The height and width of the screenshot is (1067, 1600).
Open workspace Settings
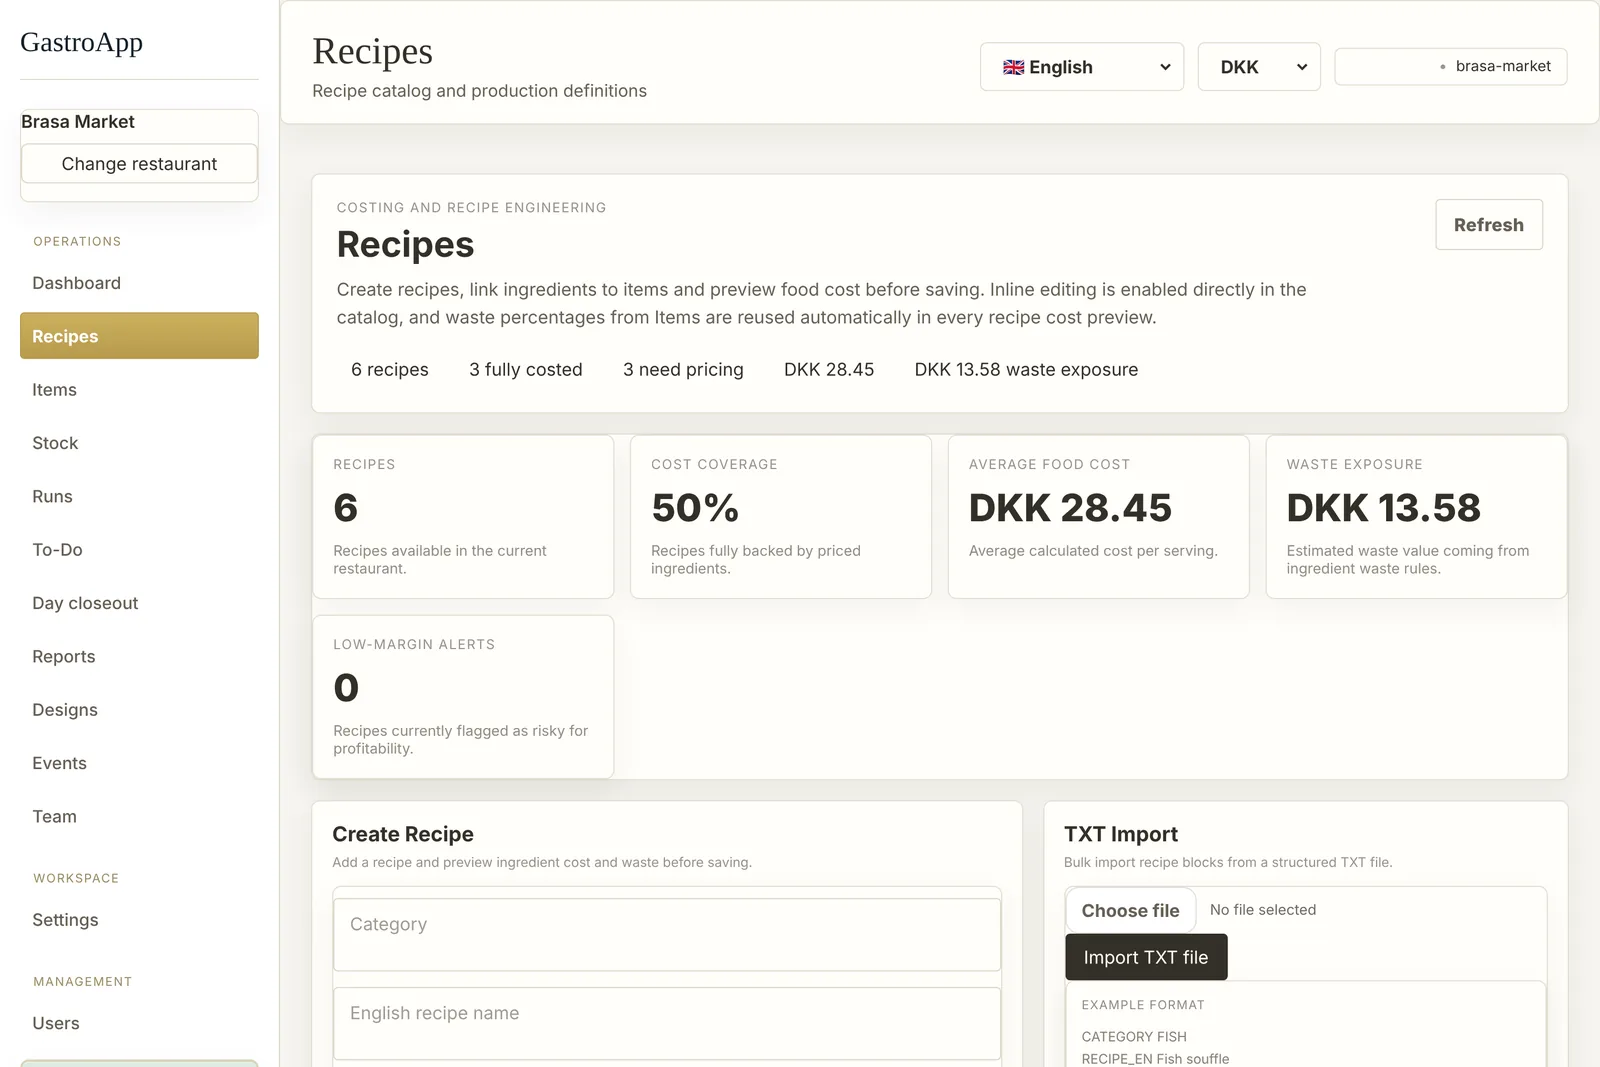[139, 920]
